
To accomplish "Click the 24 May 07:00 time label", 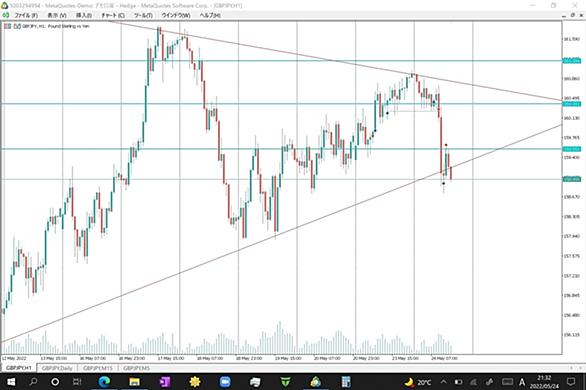I will [444, 358].
